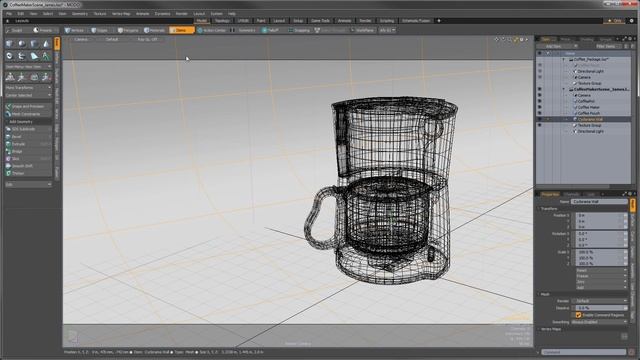Open the Add Item dropdown

coord(557,46)
